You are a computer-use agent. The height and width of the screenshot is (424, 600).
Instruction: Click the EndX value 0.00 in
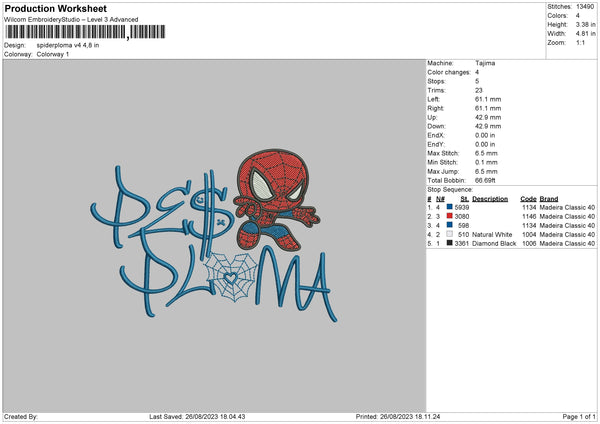[485, 135]
